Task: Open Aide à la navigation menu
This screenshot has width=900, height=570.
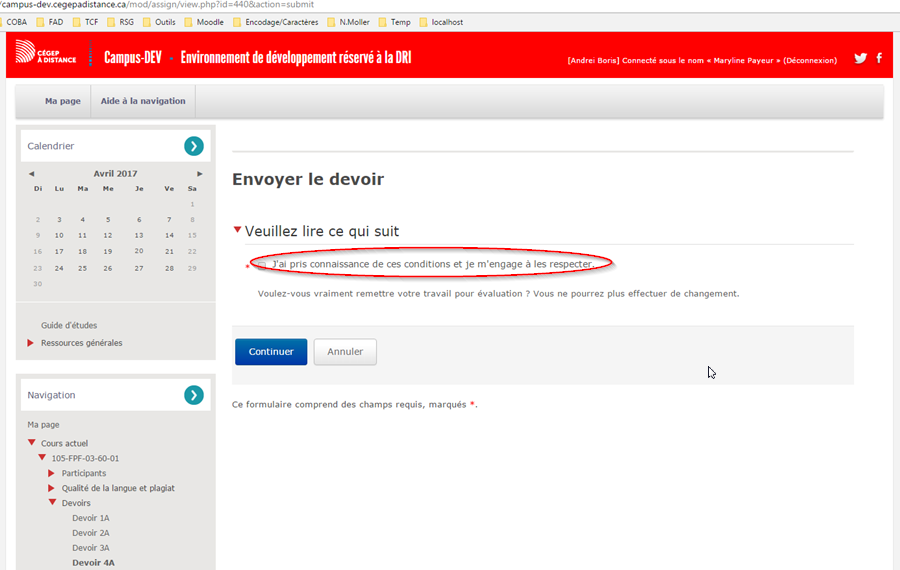Action: [x=143, y=101]
